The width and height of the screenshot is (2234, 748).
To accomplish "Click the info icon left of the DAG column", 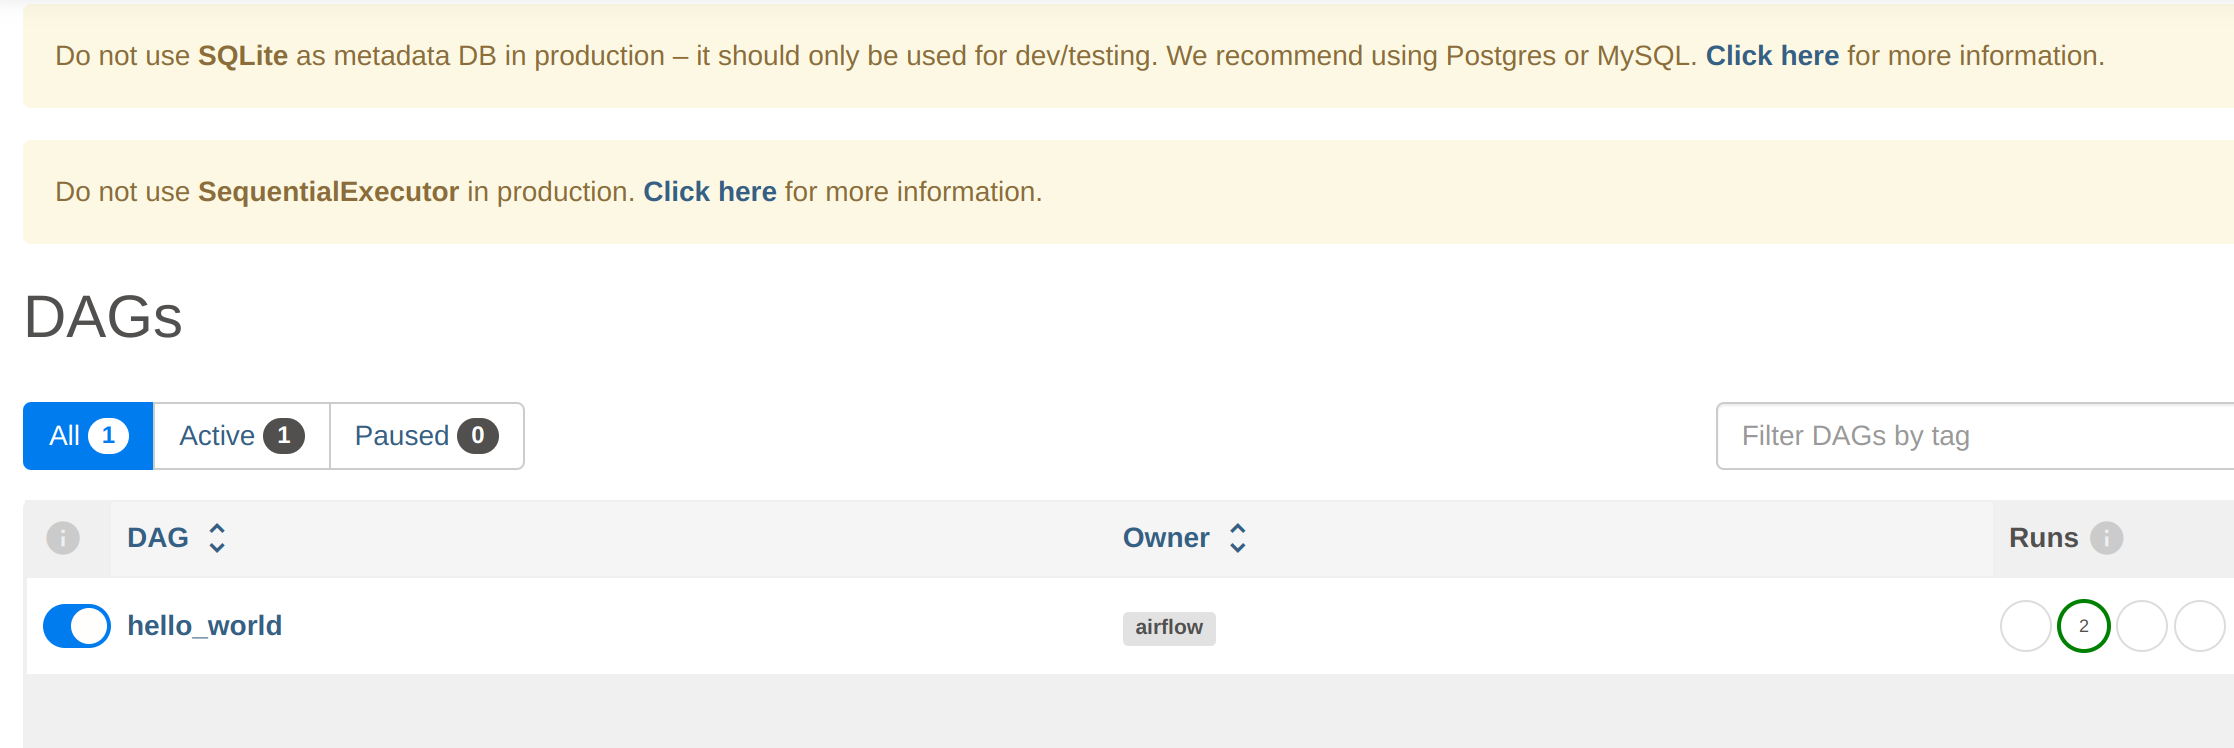I will click(x=63, y=537).
